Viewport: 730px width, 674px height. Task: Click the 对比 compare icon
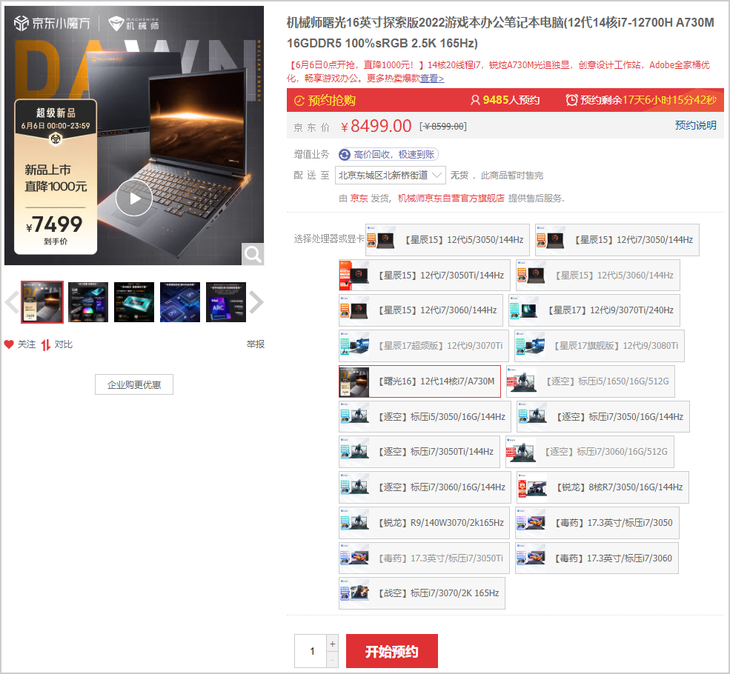click(x=45, y=345)
